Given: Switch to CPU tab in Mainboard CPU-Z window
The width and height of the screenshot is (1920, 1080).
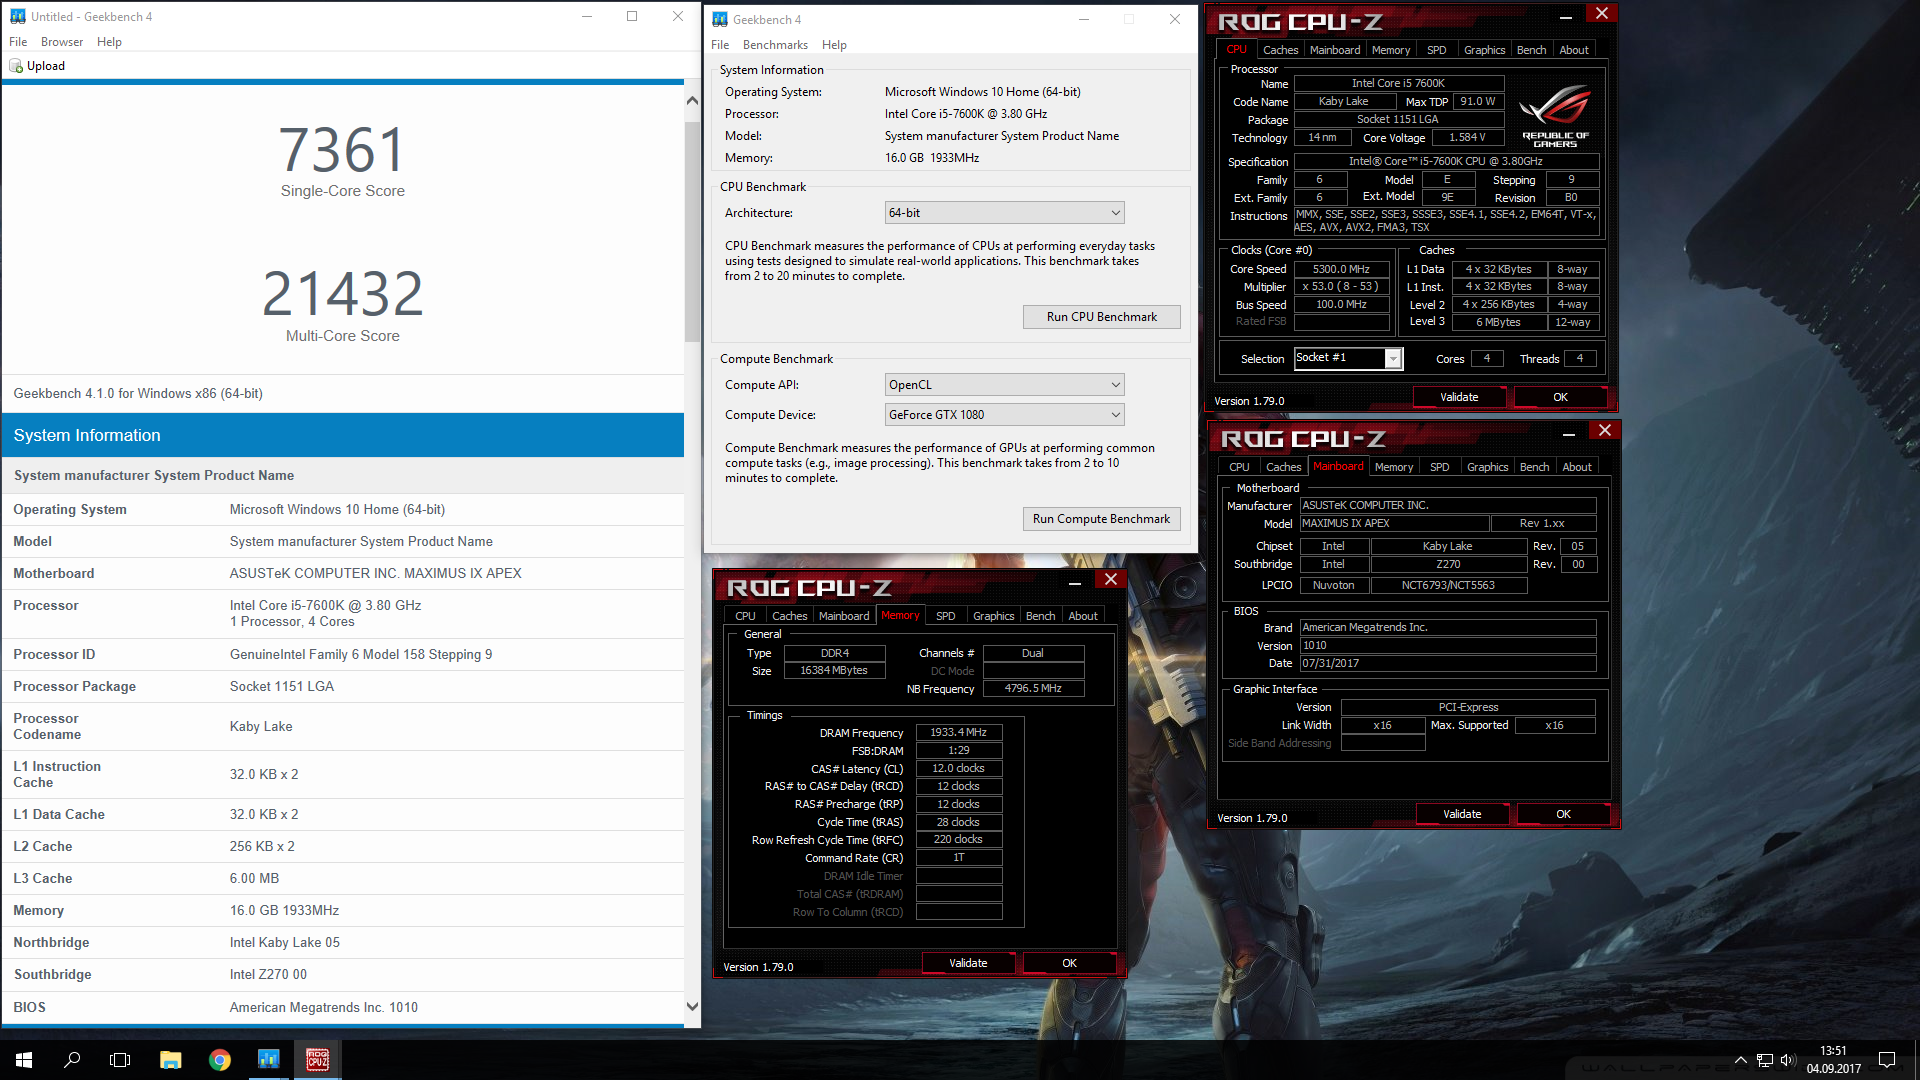Looking at the screenshot, I should point(1239,467).
